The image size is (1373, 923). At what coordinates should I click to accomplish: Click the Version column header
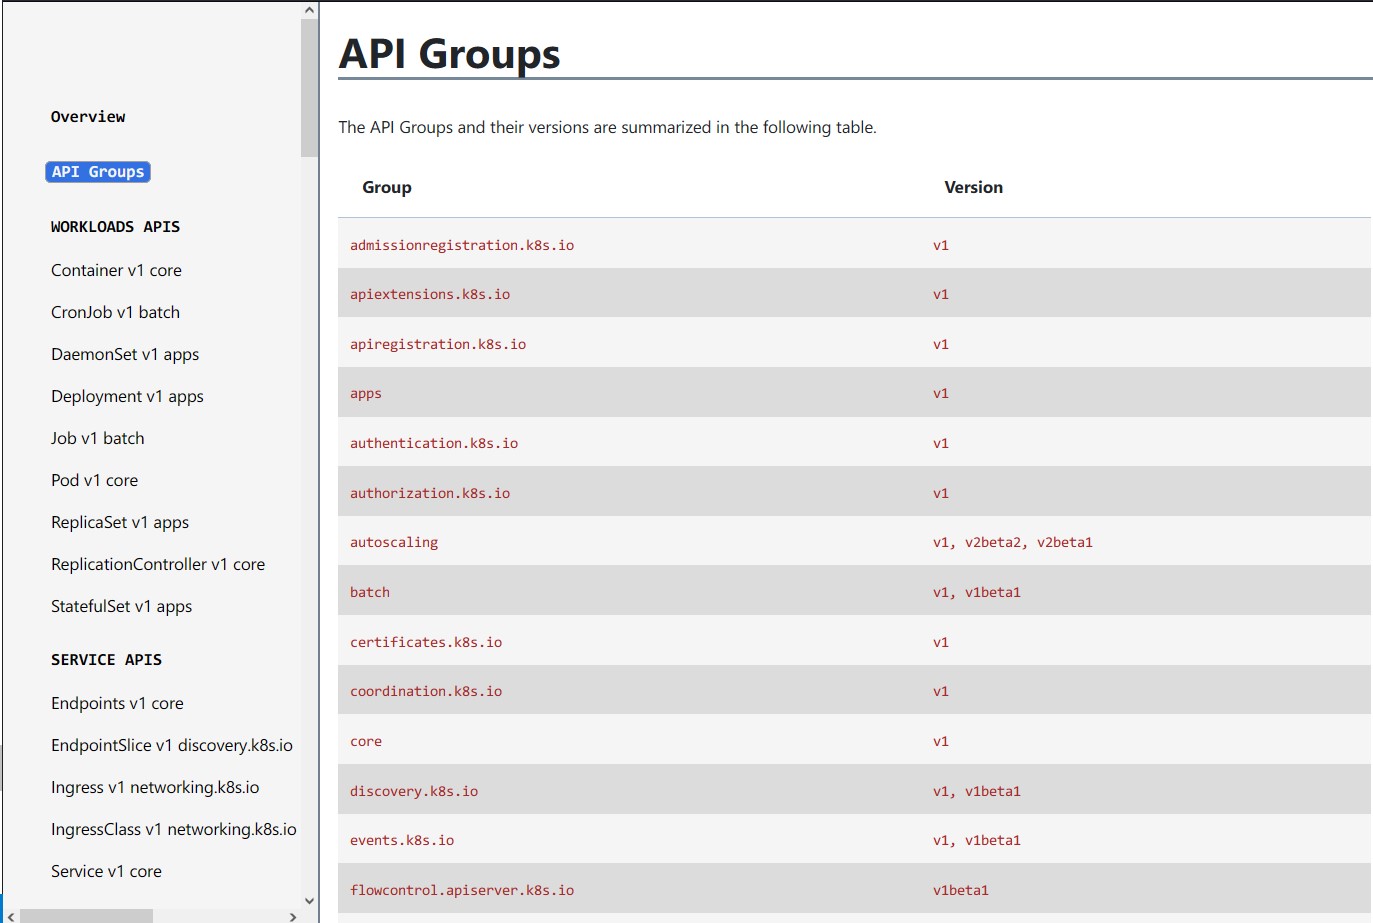973,187
